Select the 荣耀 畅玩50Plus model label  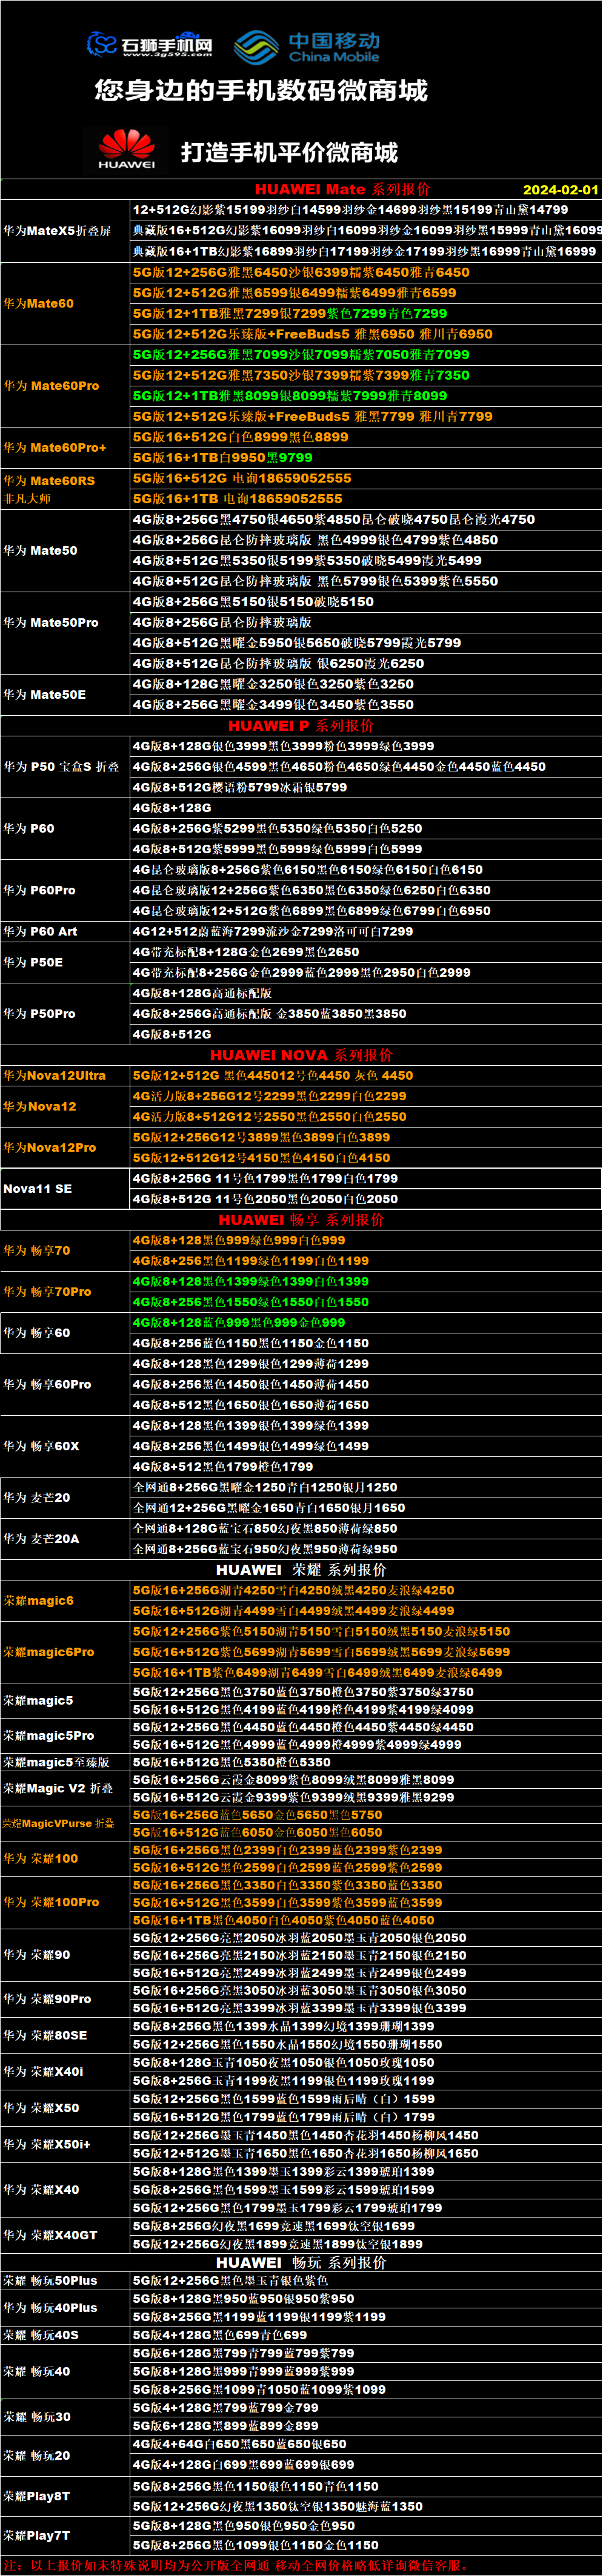coord(50,2281)
